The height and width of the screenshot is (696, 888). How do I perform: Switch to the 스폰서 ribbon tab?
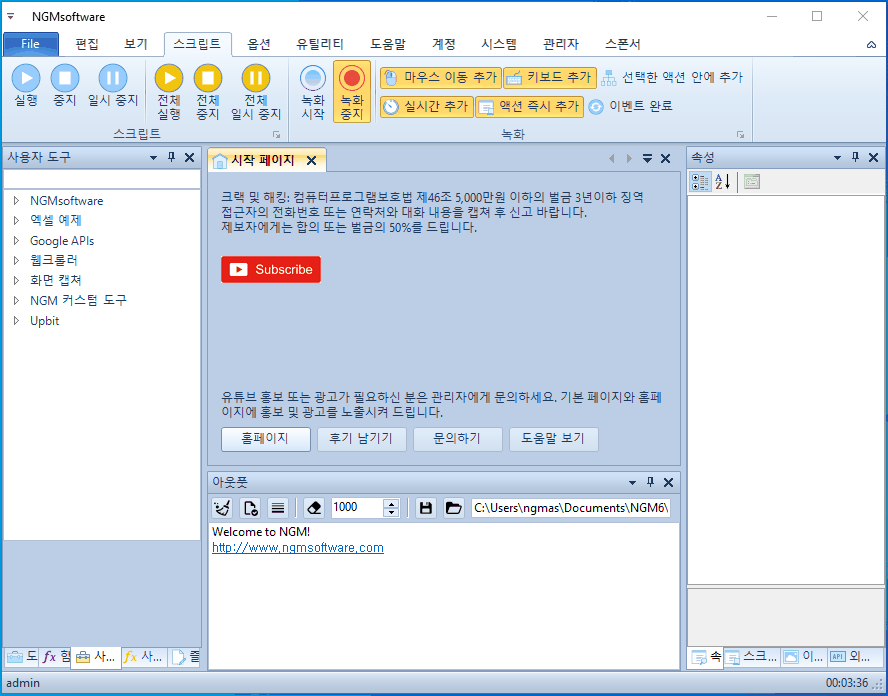[622, 44]
